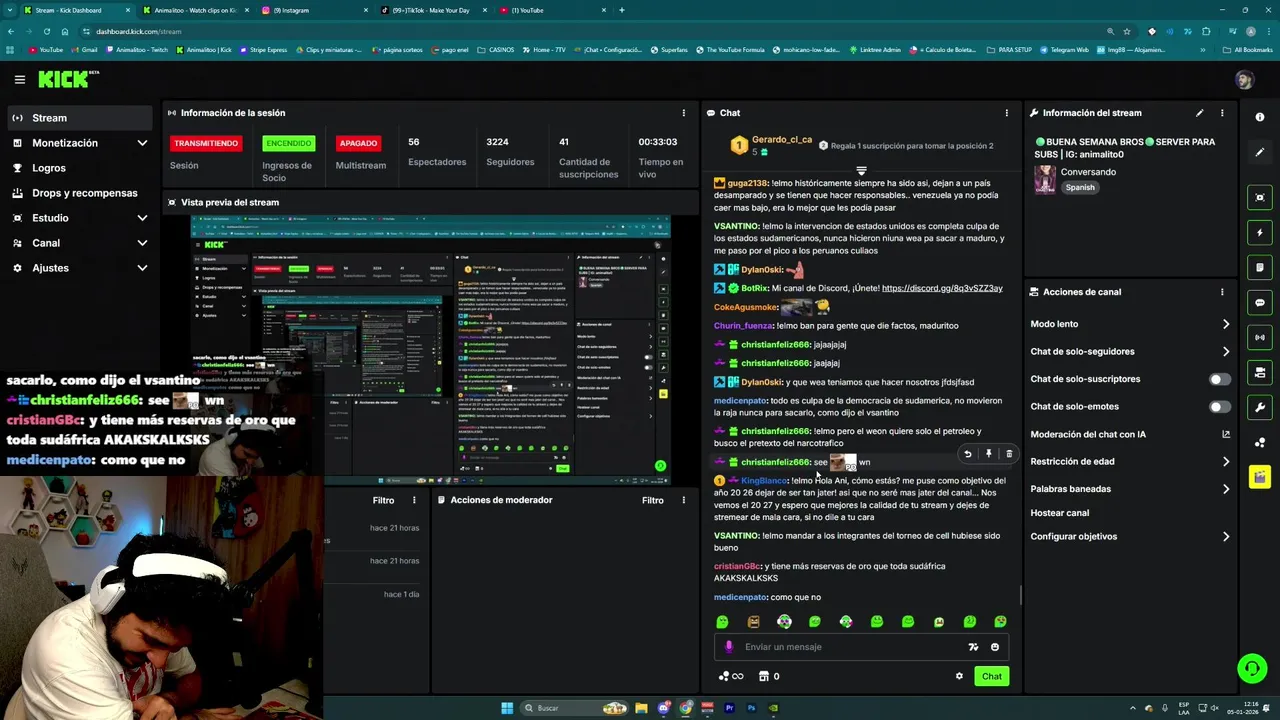
Task: Open the YouTube bookmark in bookmarks bar
Action: (46, 49)
